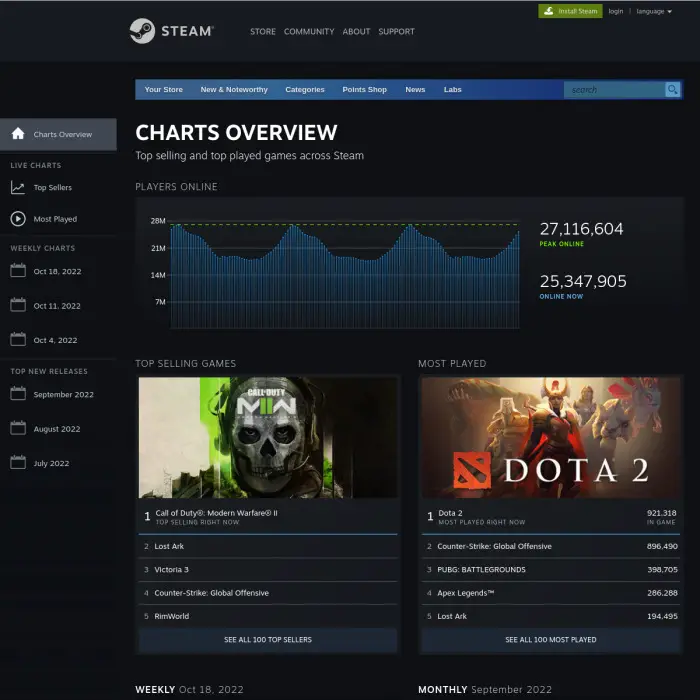
Task: Open the Labs tab
Action: tap(452, 89)
